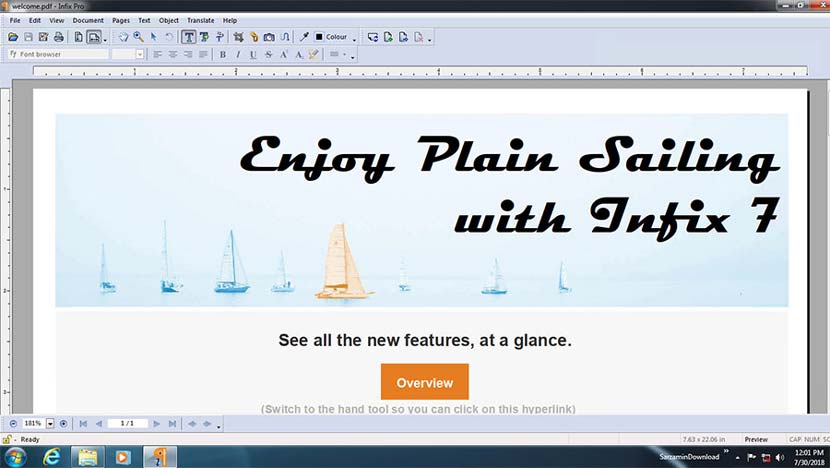Click the page number 1 / 1 field

[127, 424]
